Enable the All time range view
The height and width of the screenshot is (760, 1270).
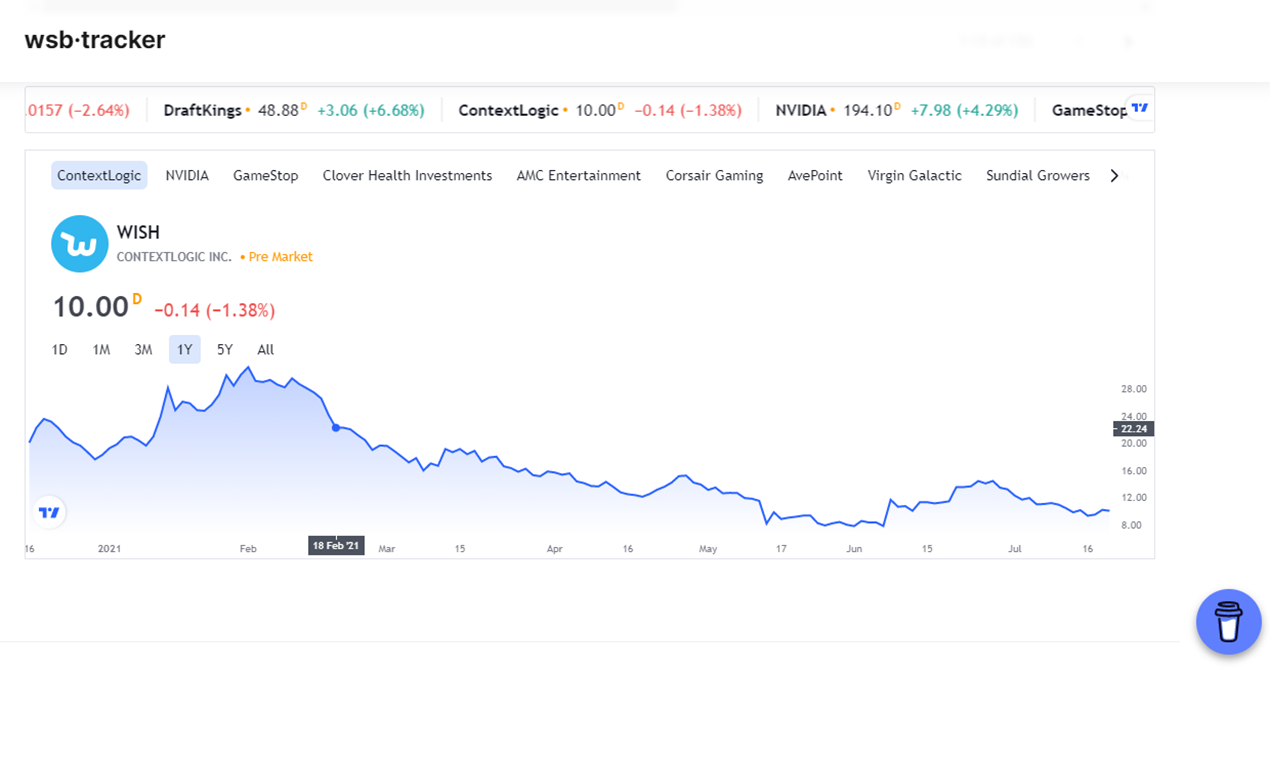pyautogui.click(x=265, y=349)
